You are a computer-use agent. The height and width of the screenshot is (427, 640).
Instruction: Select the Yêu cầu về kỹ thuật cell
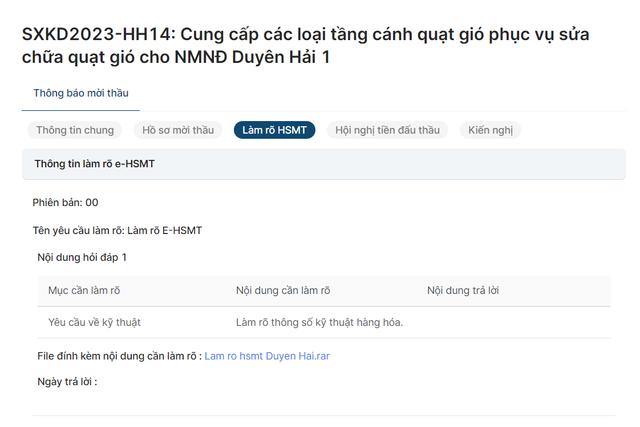pyautogui.click(x=95, y=322)
